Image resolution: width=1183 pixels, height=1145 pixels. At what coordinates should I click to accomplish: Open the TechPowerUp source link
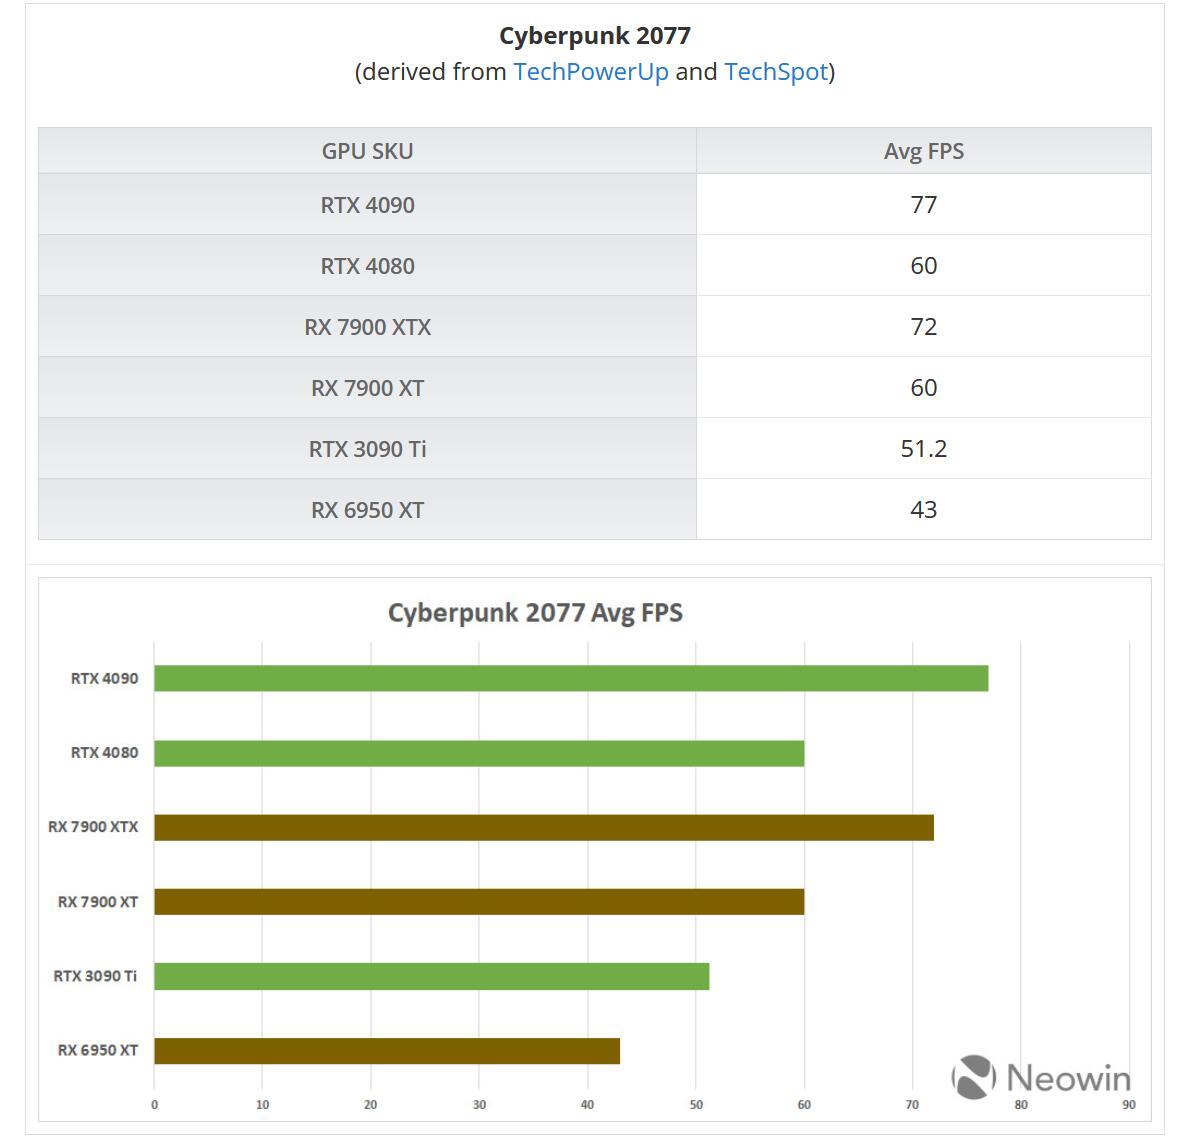coord(591,72)
